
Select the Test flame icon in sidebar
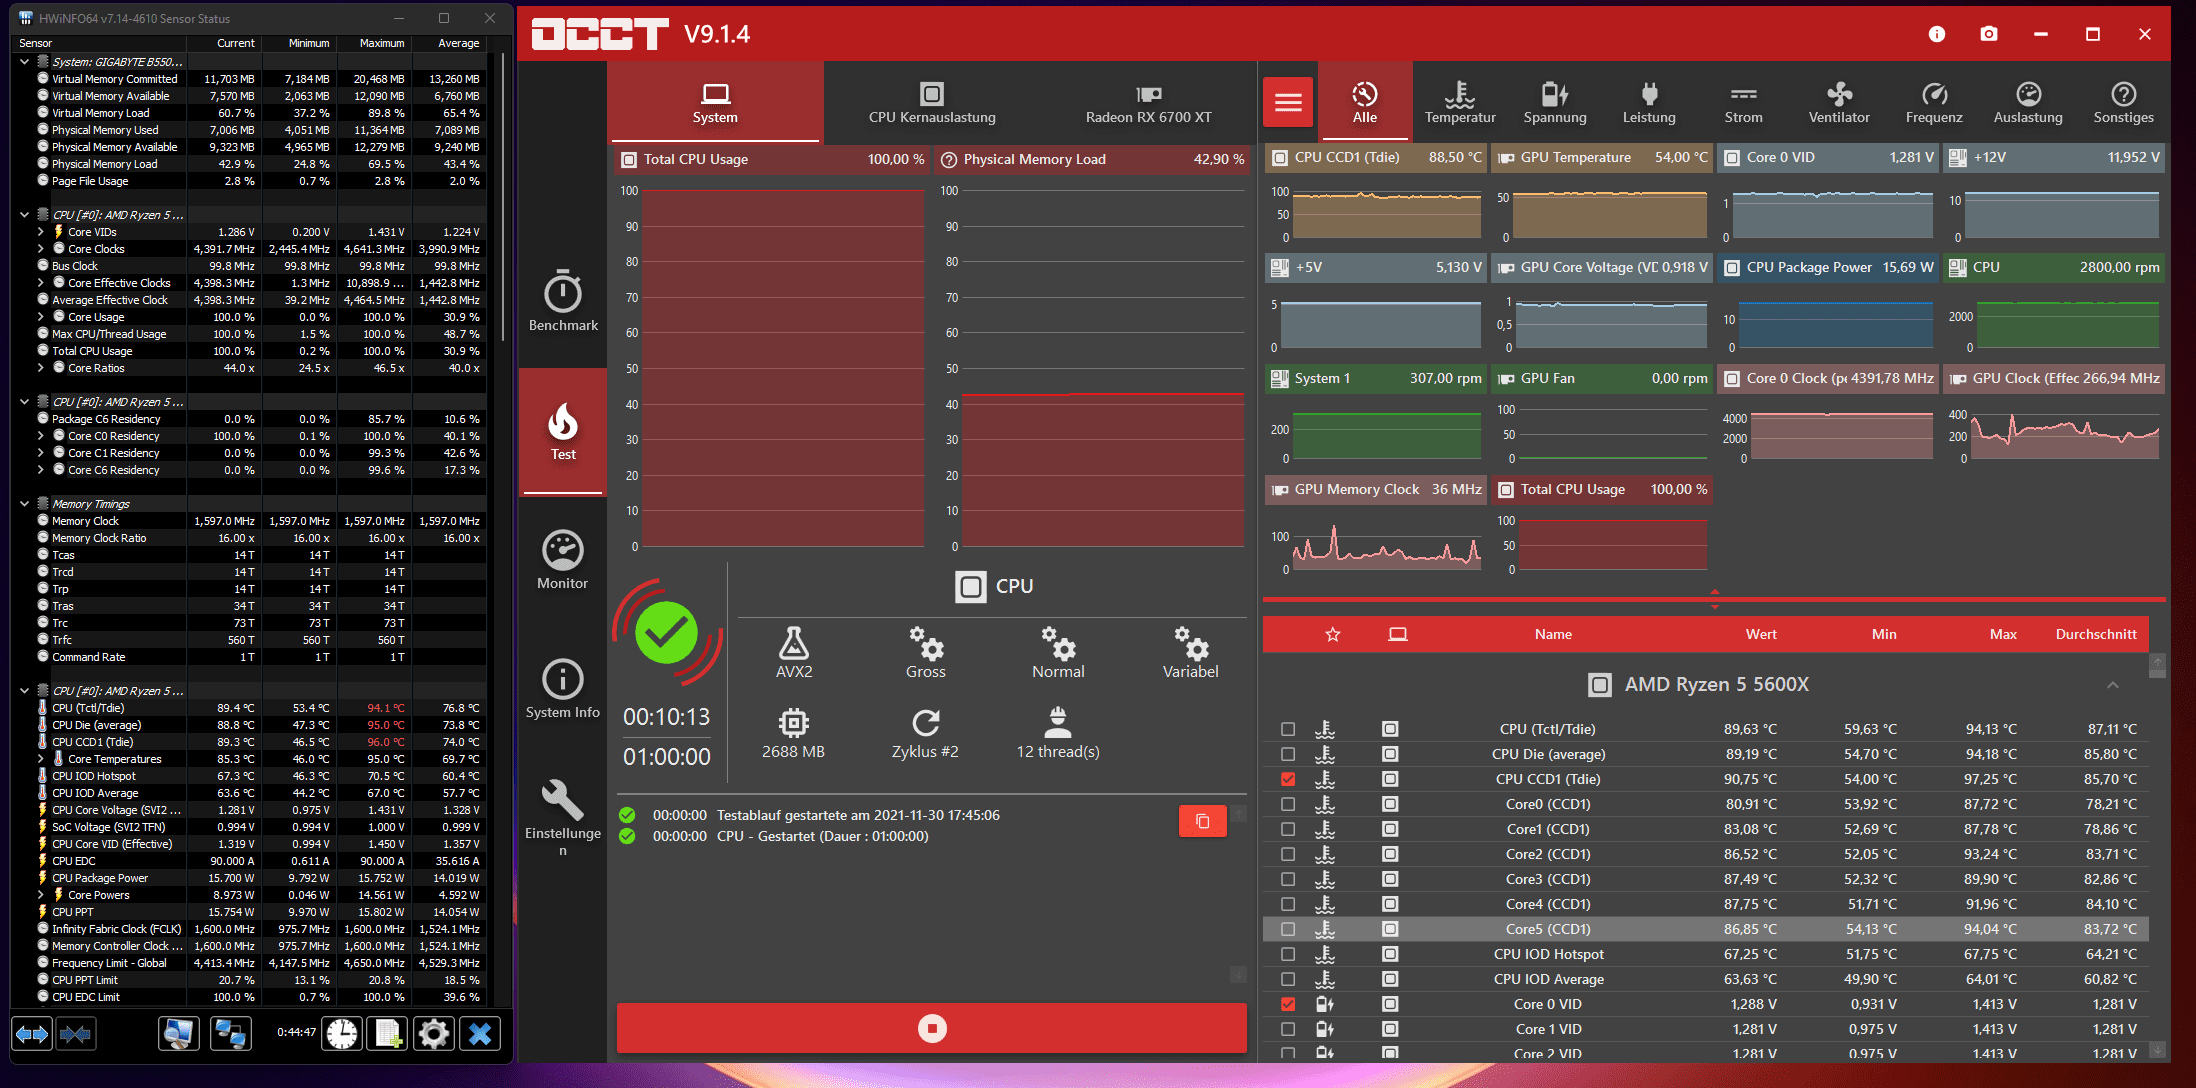[563, 432]
